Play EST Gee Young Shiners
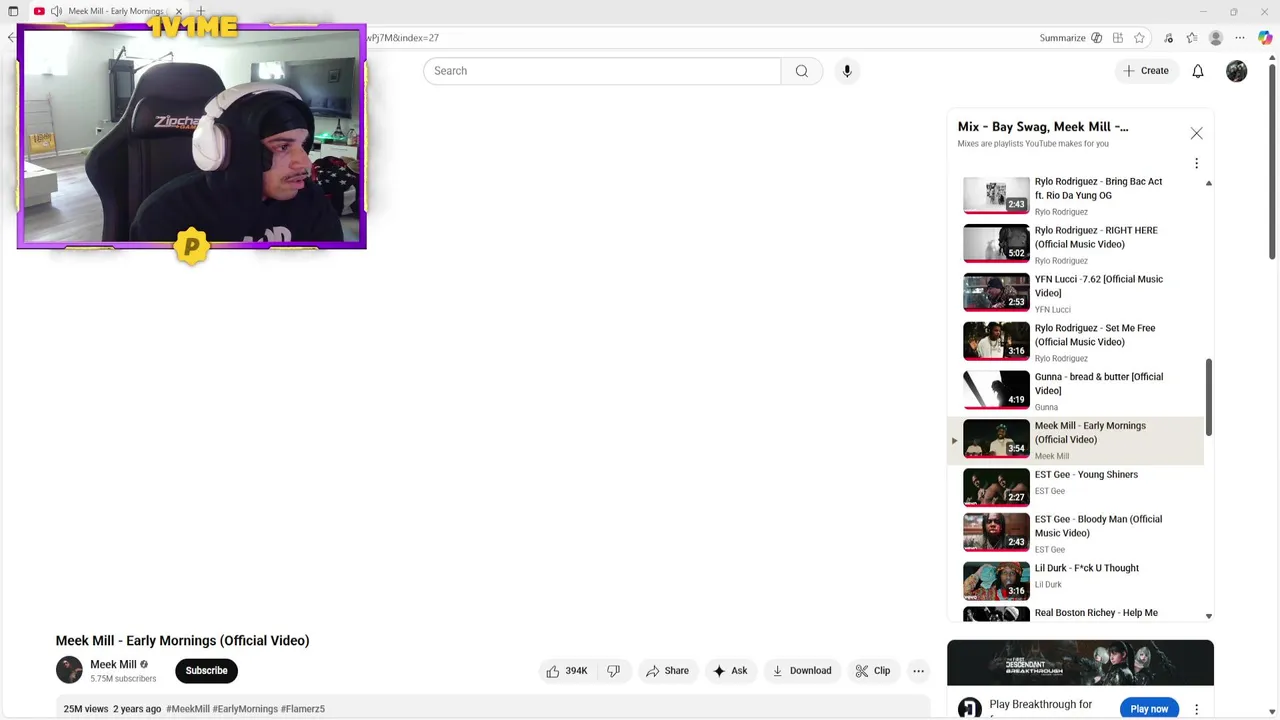 tap(1086, 475)
